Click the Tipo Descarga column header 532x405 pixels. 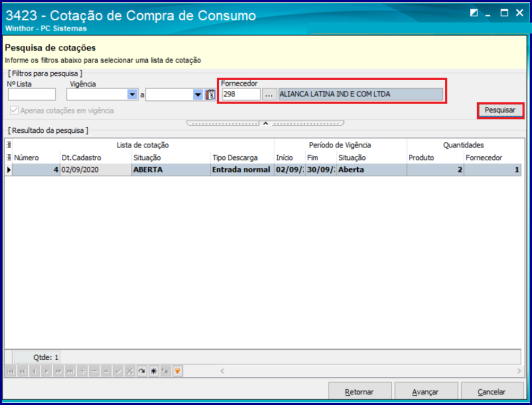point(242,158)
